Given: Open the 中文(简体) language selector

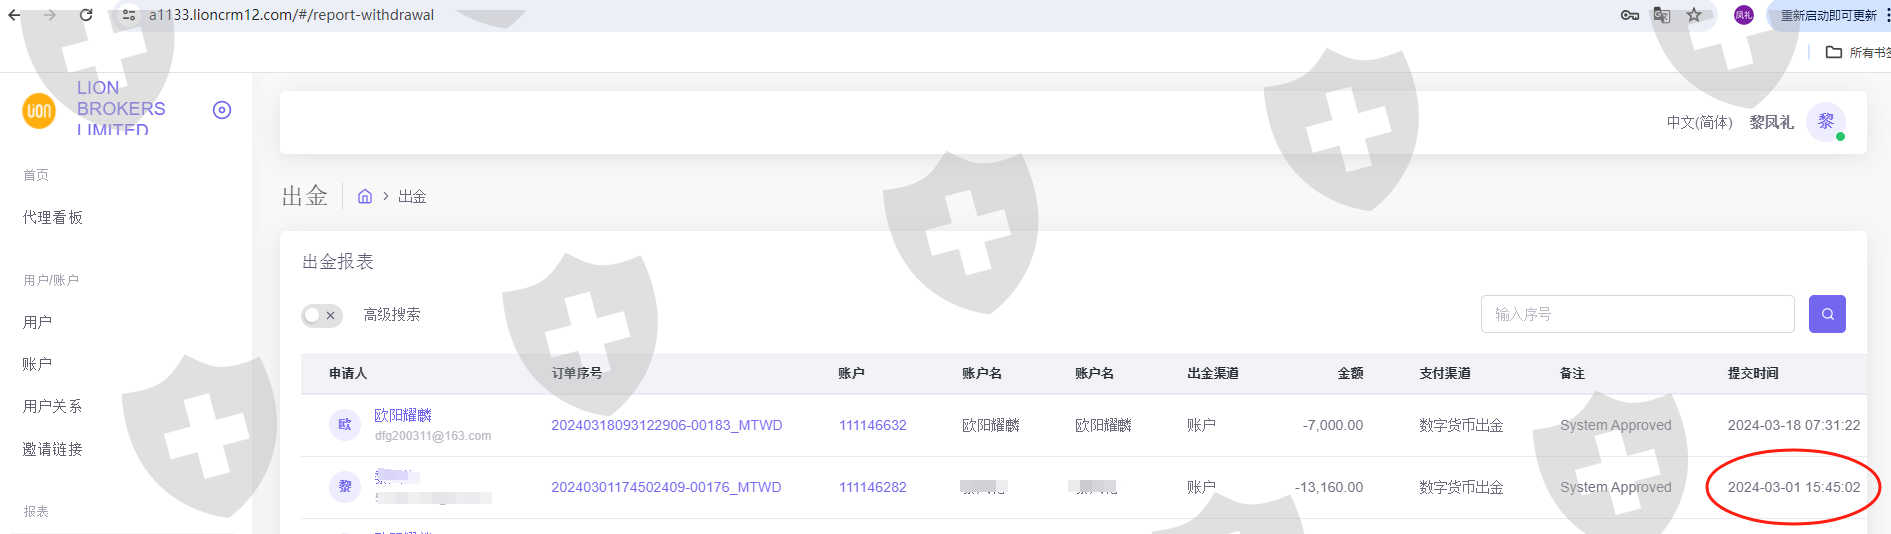Looking at the screenshot, I should 1699,122.
